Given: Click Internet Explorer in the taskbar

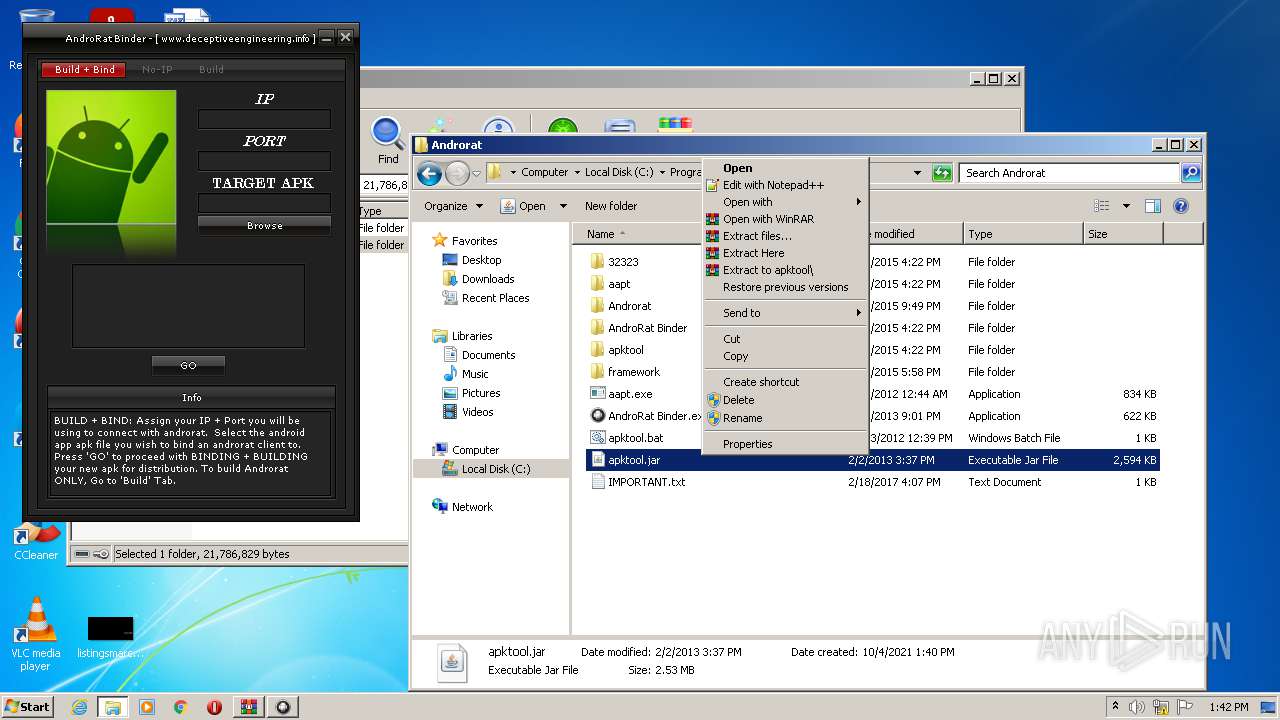Looking at the screenshot, I should pos(79,707).
